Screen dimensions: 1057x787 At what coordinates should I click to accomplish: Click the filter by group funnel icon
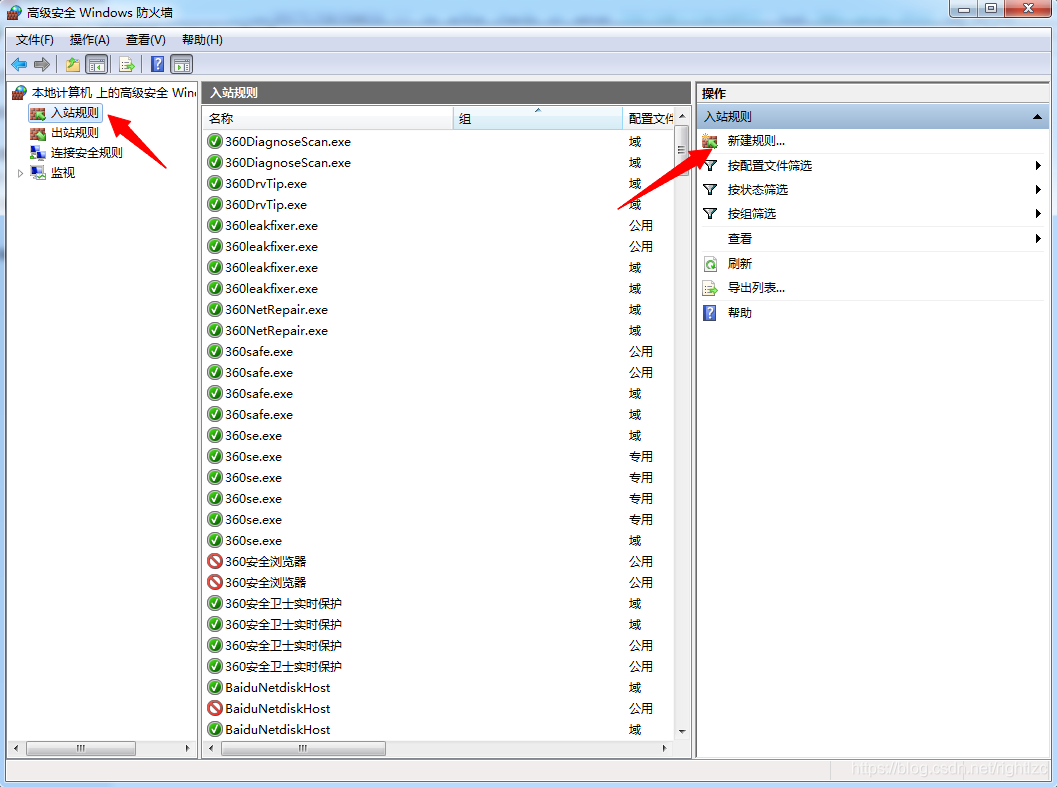(710, 214)
